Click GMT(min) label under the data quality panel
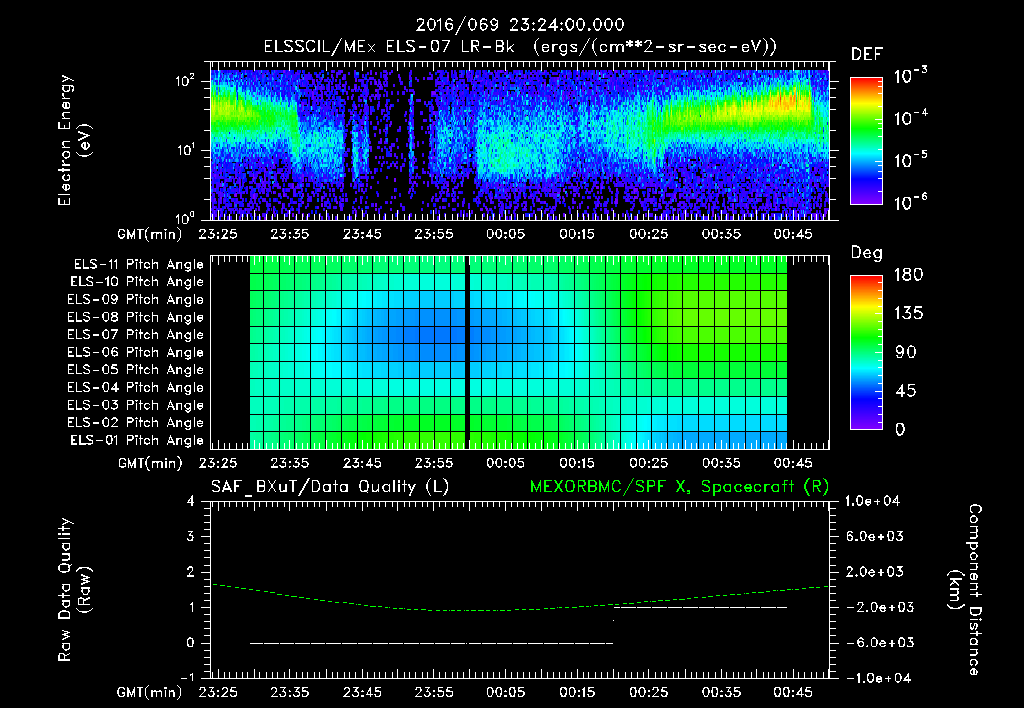 150,692
